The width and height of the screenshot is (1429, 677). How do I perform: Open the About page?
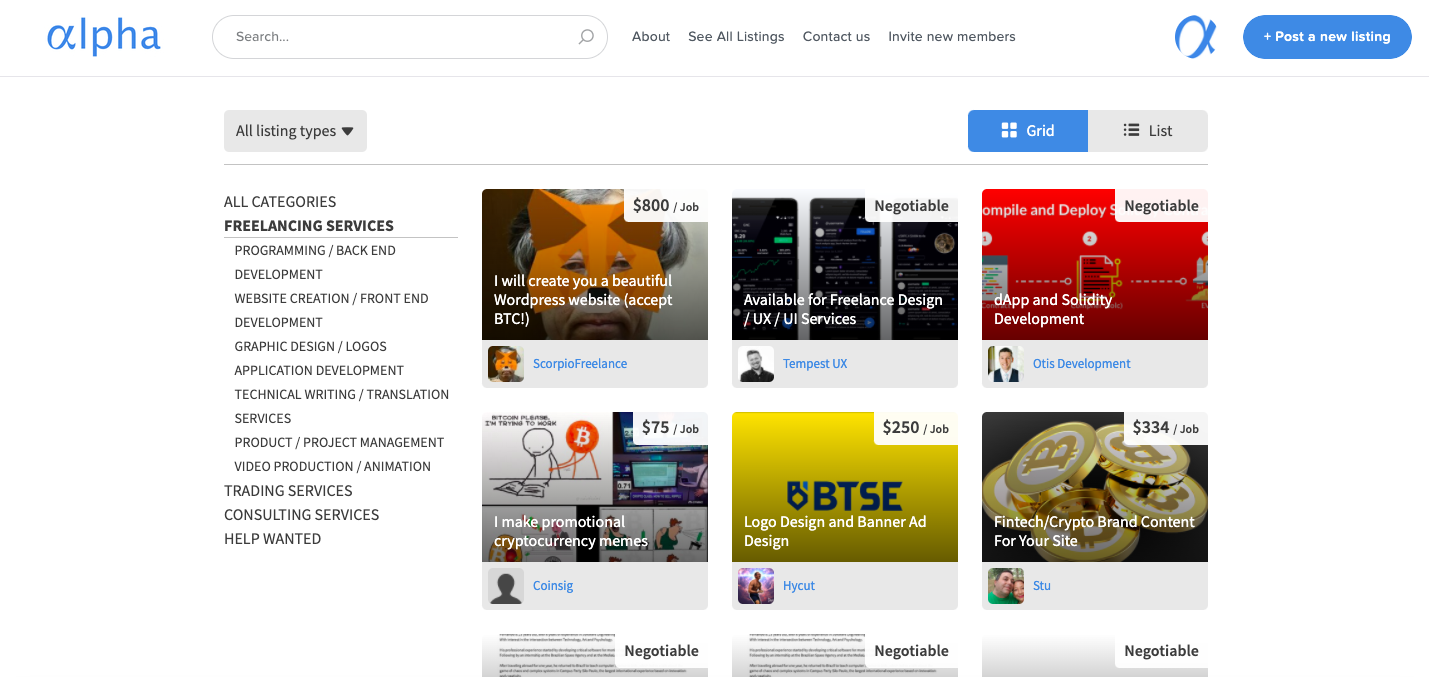651,37
